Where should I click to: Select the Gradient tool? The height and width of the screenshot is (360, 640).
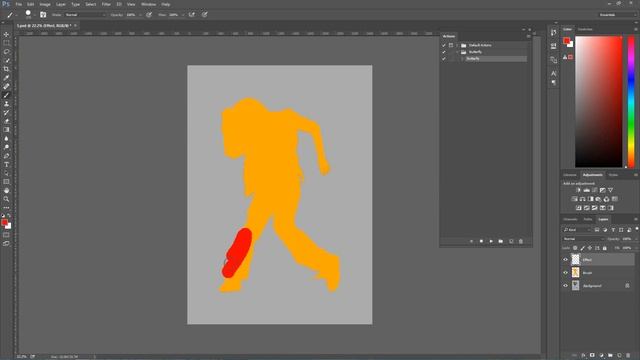6,130
